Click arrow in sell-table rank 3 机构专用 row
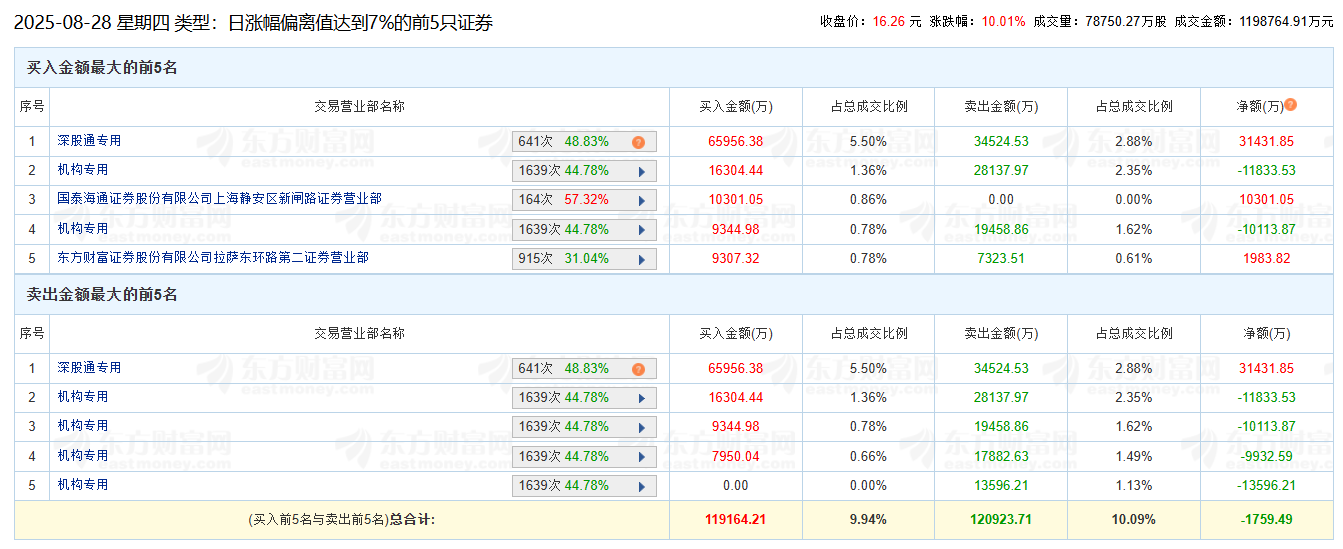 click(x=640, y=427)
